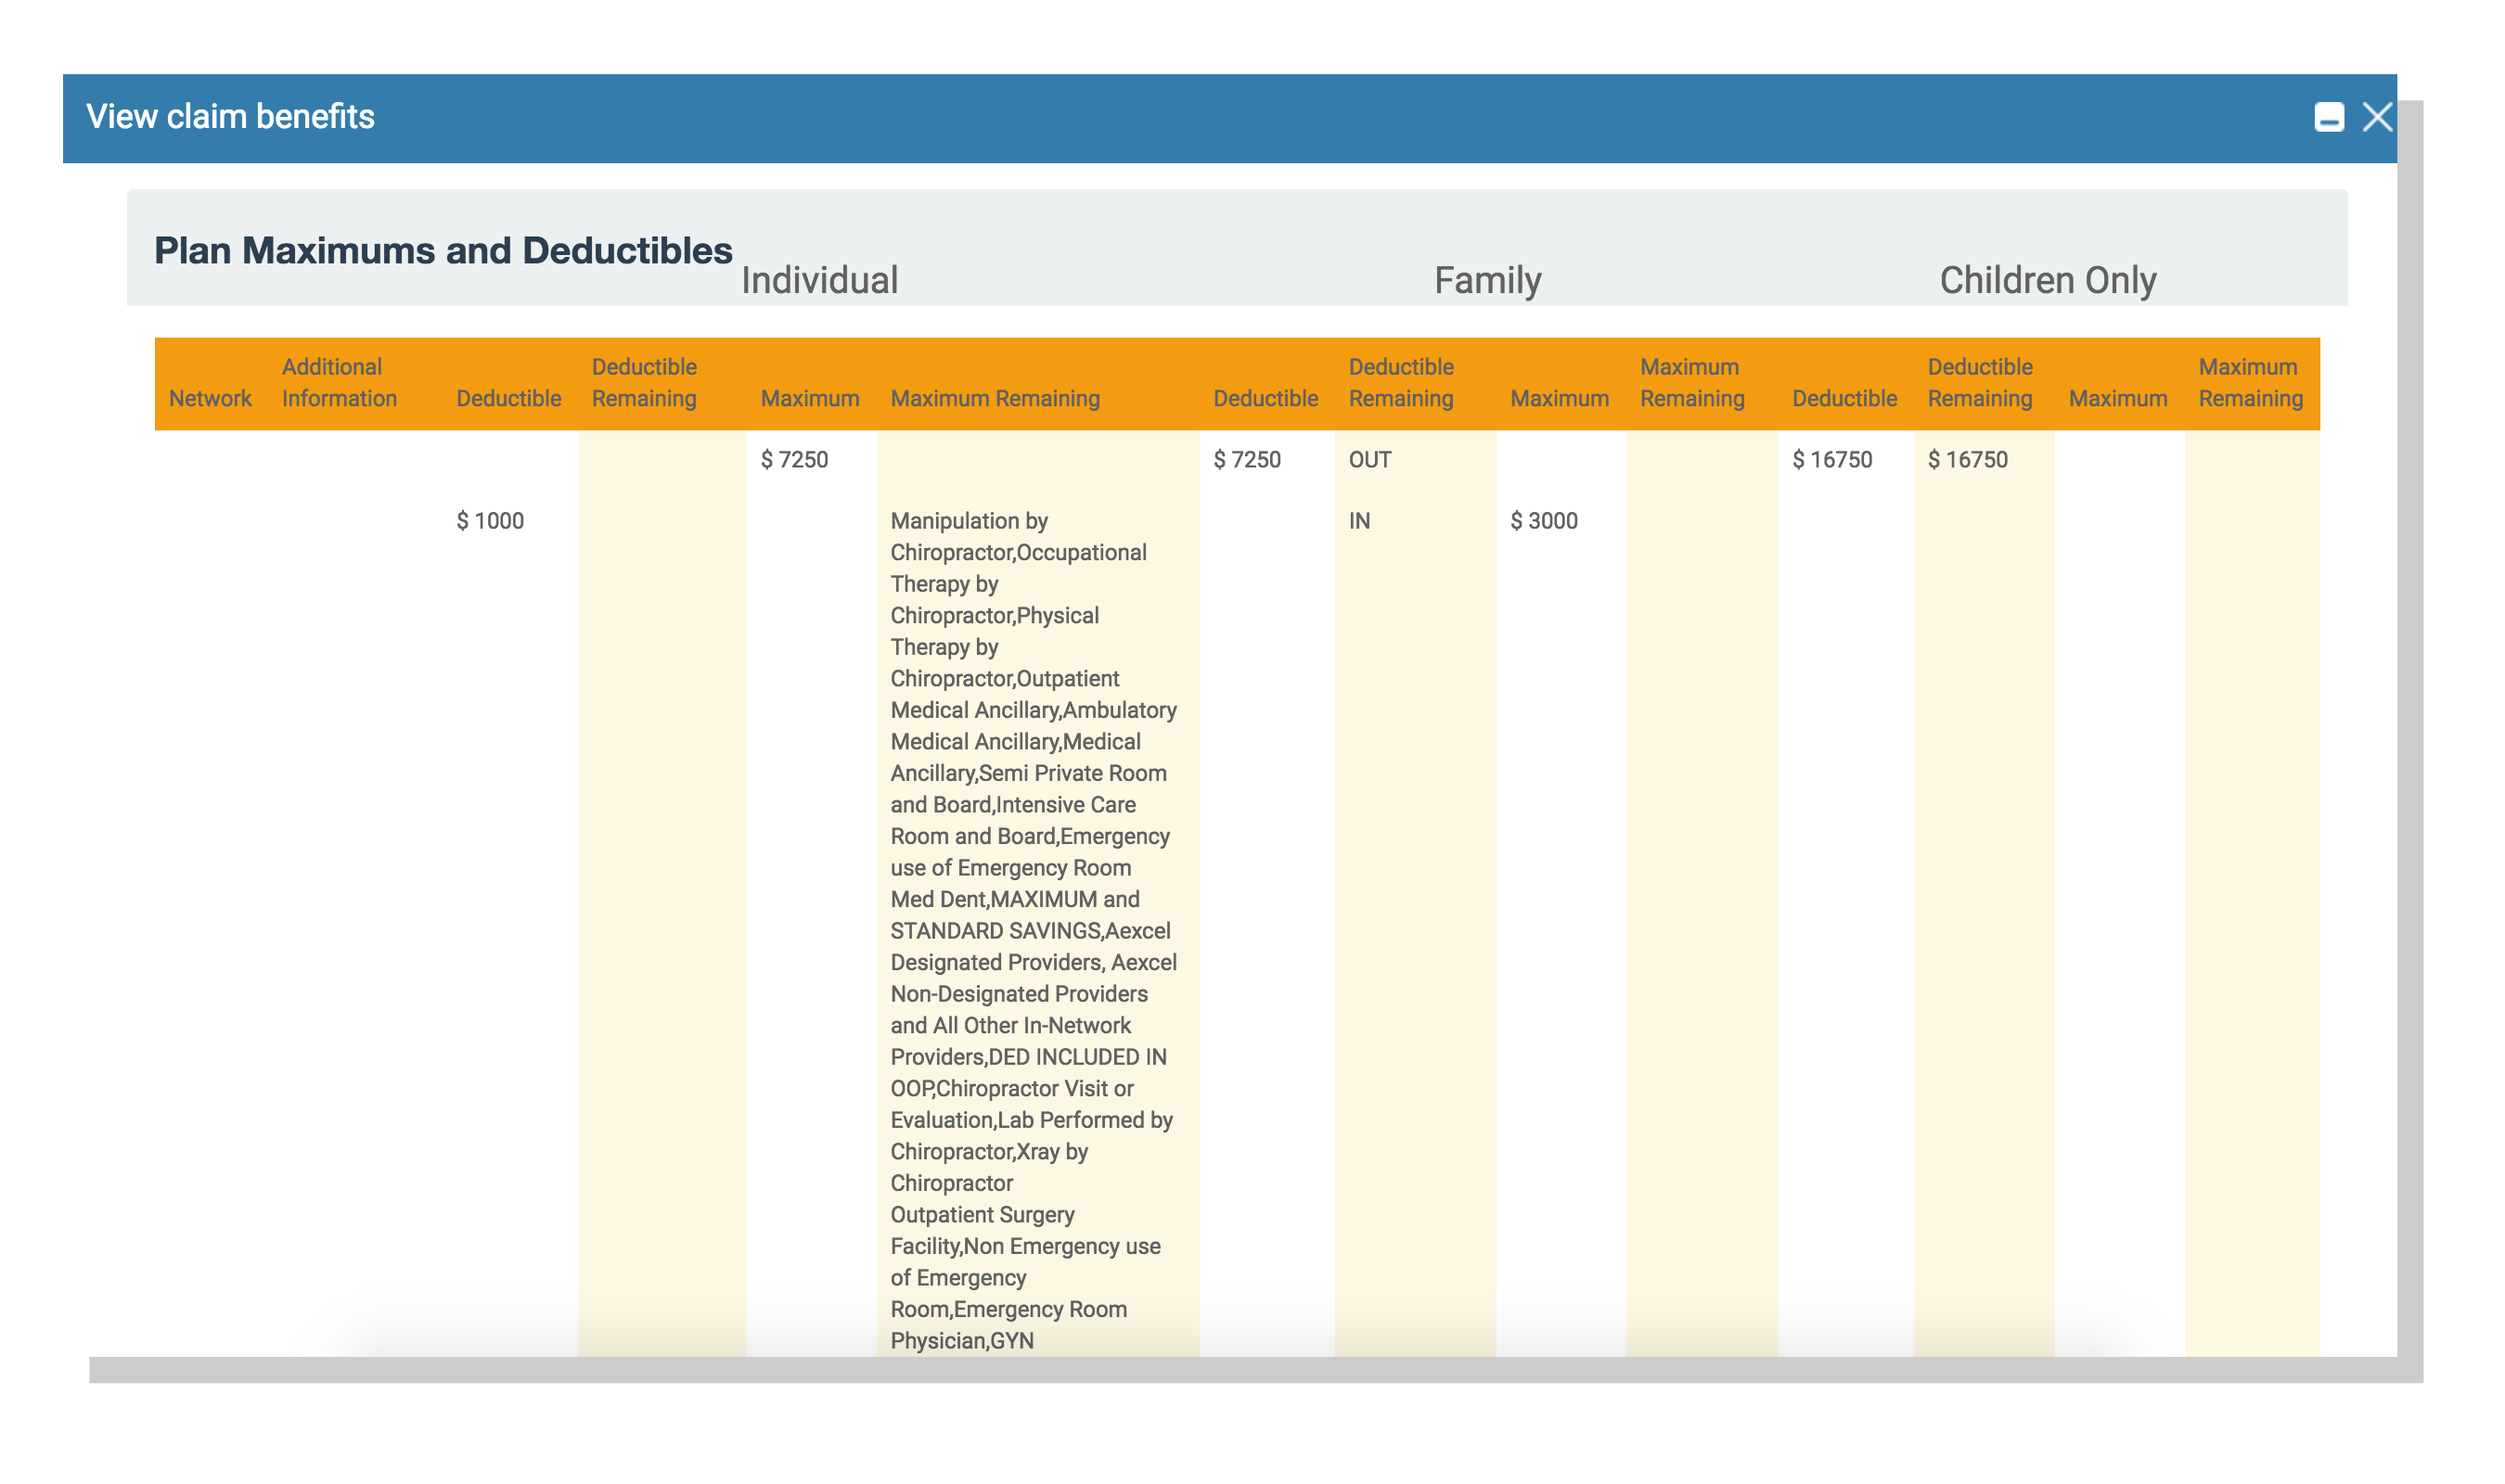
Task: Click the Network column header
Action: (210, 398)
